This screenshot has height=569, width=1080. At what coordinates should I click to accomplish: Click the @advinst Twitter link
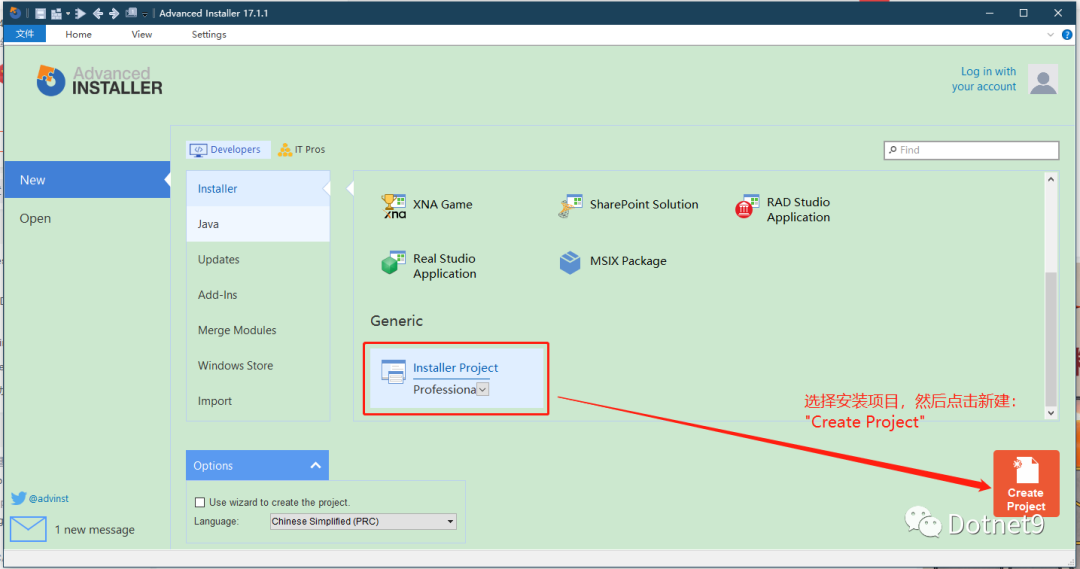(49, 499)
